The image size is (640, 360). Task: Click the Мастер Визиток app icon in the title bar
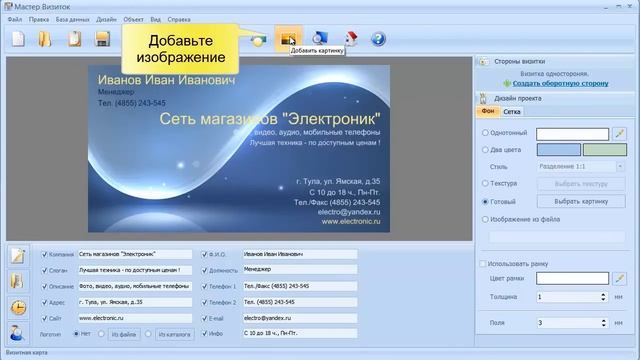point(8,7)
